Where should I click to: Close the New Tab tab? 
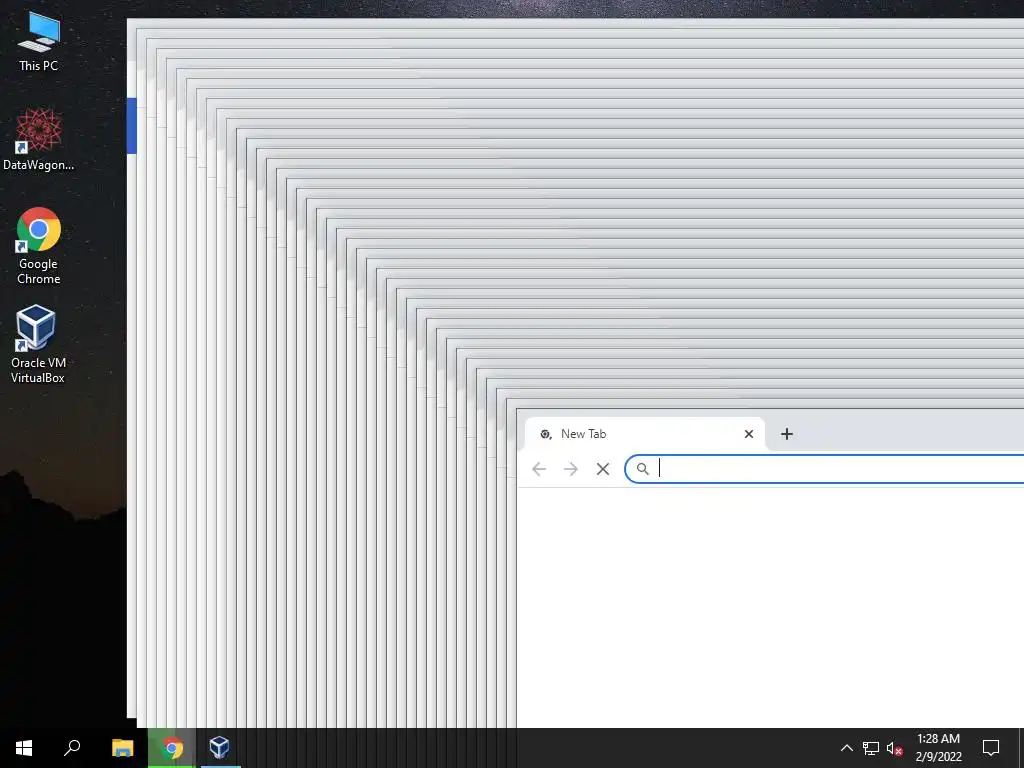pyautogui.click(x=749, y=434)
